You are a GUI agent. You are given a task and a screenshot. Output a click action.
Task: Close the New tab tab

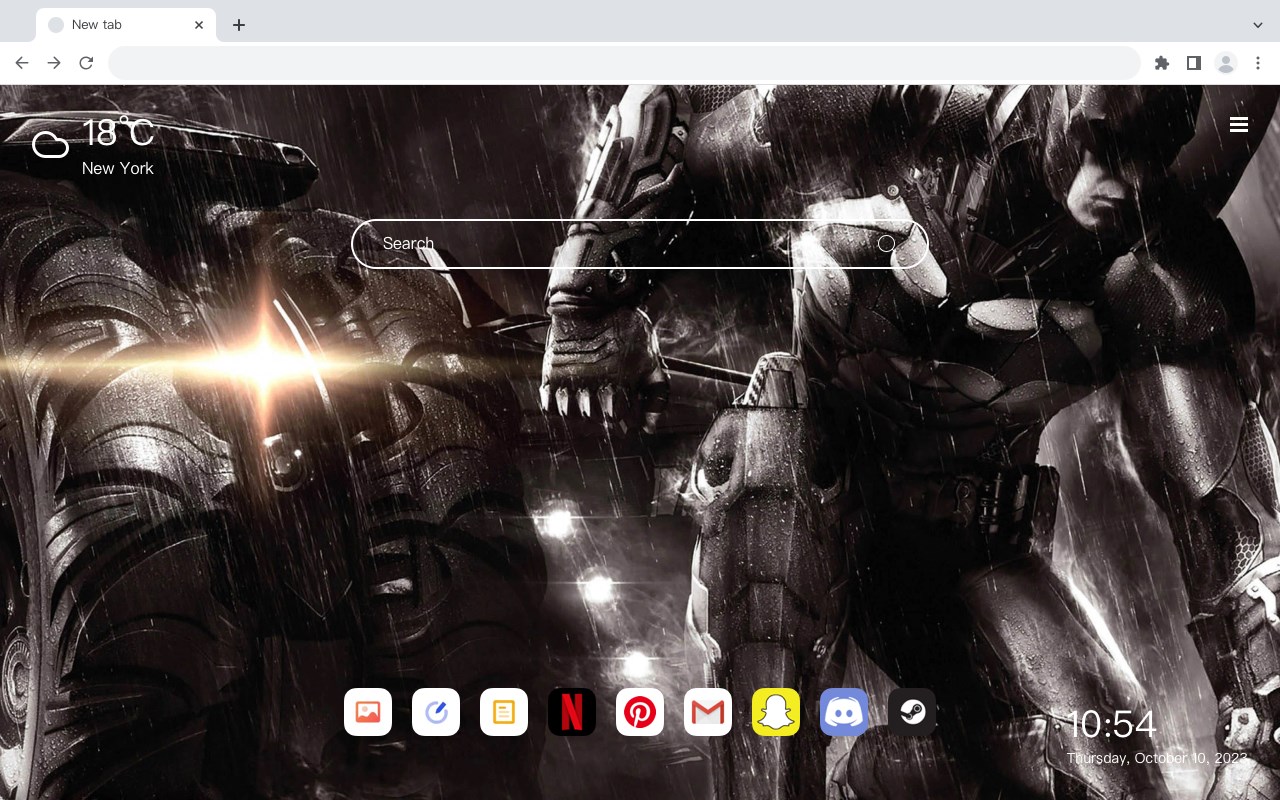click(x=199, y=25)
